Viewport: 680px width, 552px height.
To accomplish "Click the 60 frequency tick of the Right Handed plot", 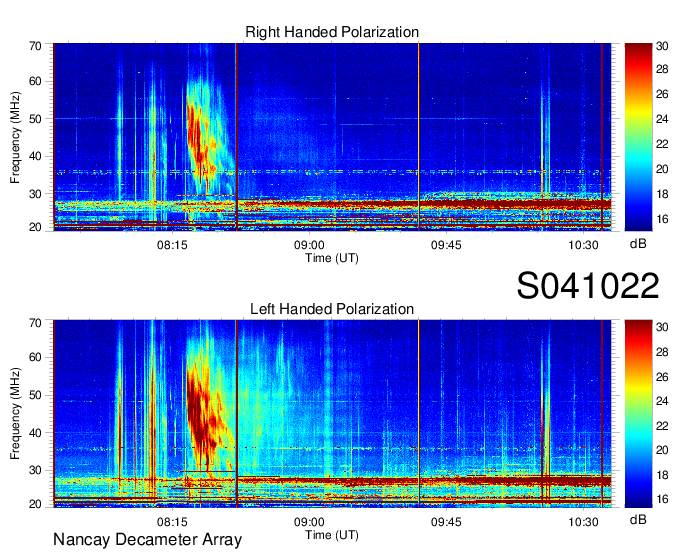I will (x=36, y=81).
